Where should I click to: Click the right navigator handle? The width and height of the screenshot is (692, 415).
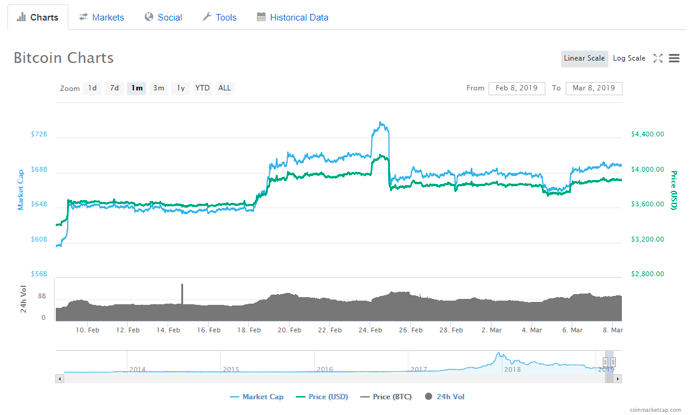point(613,362)
